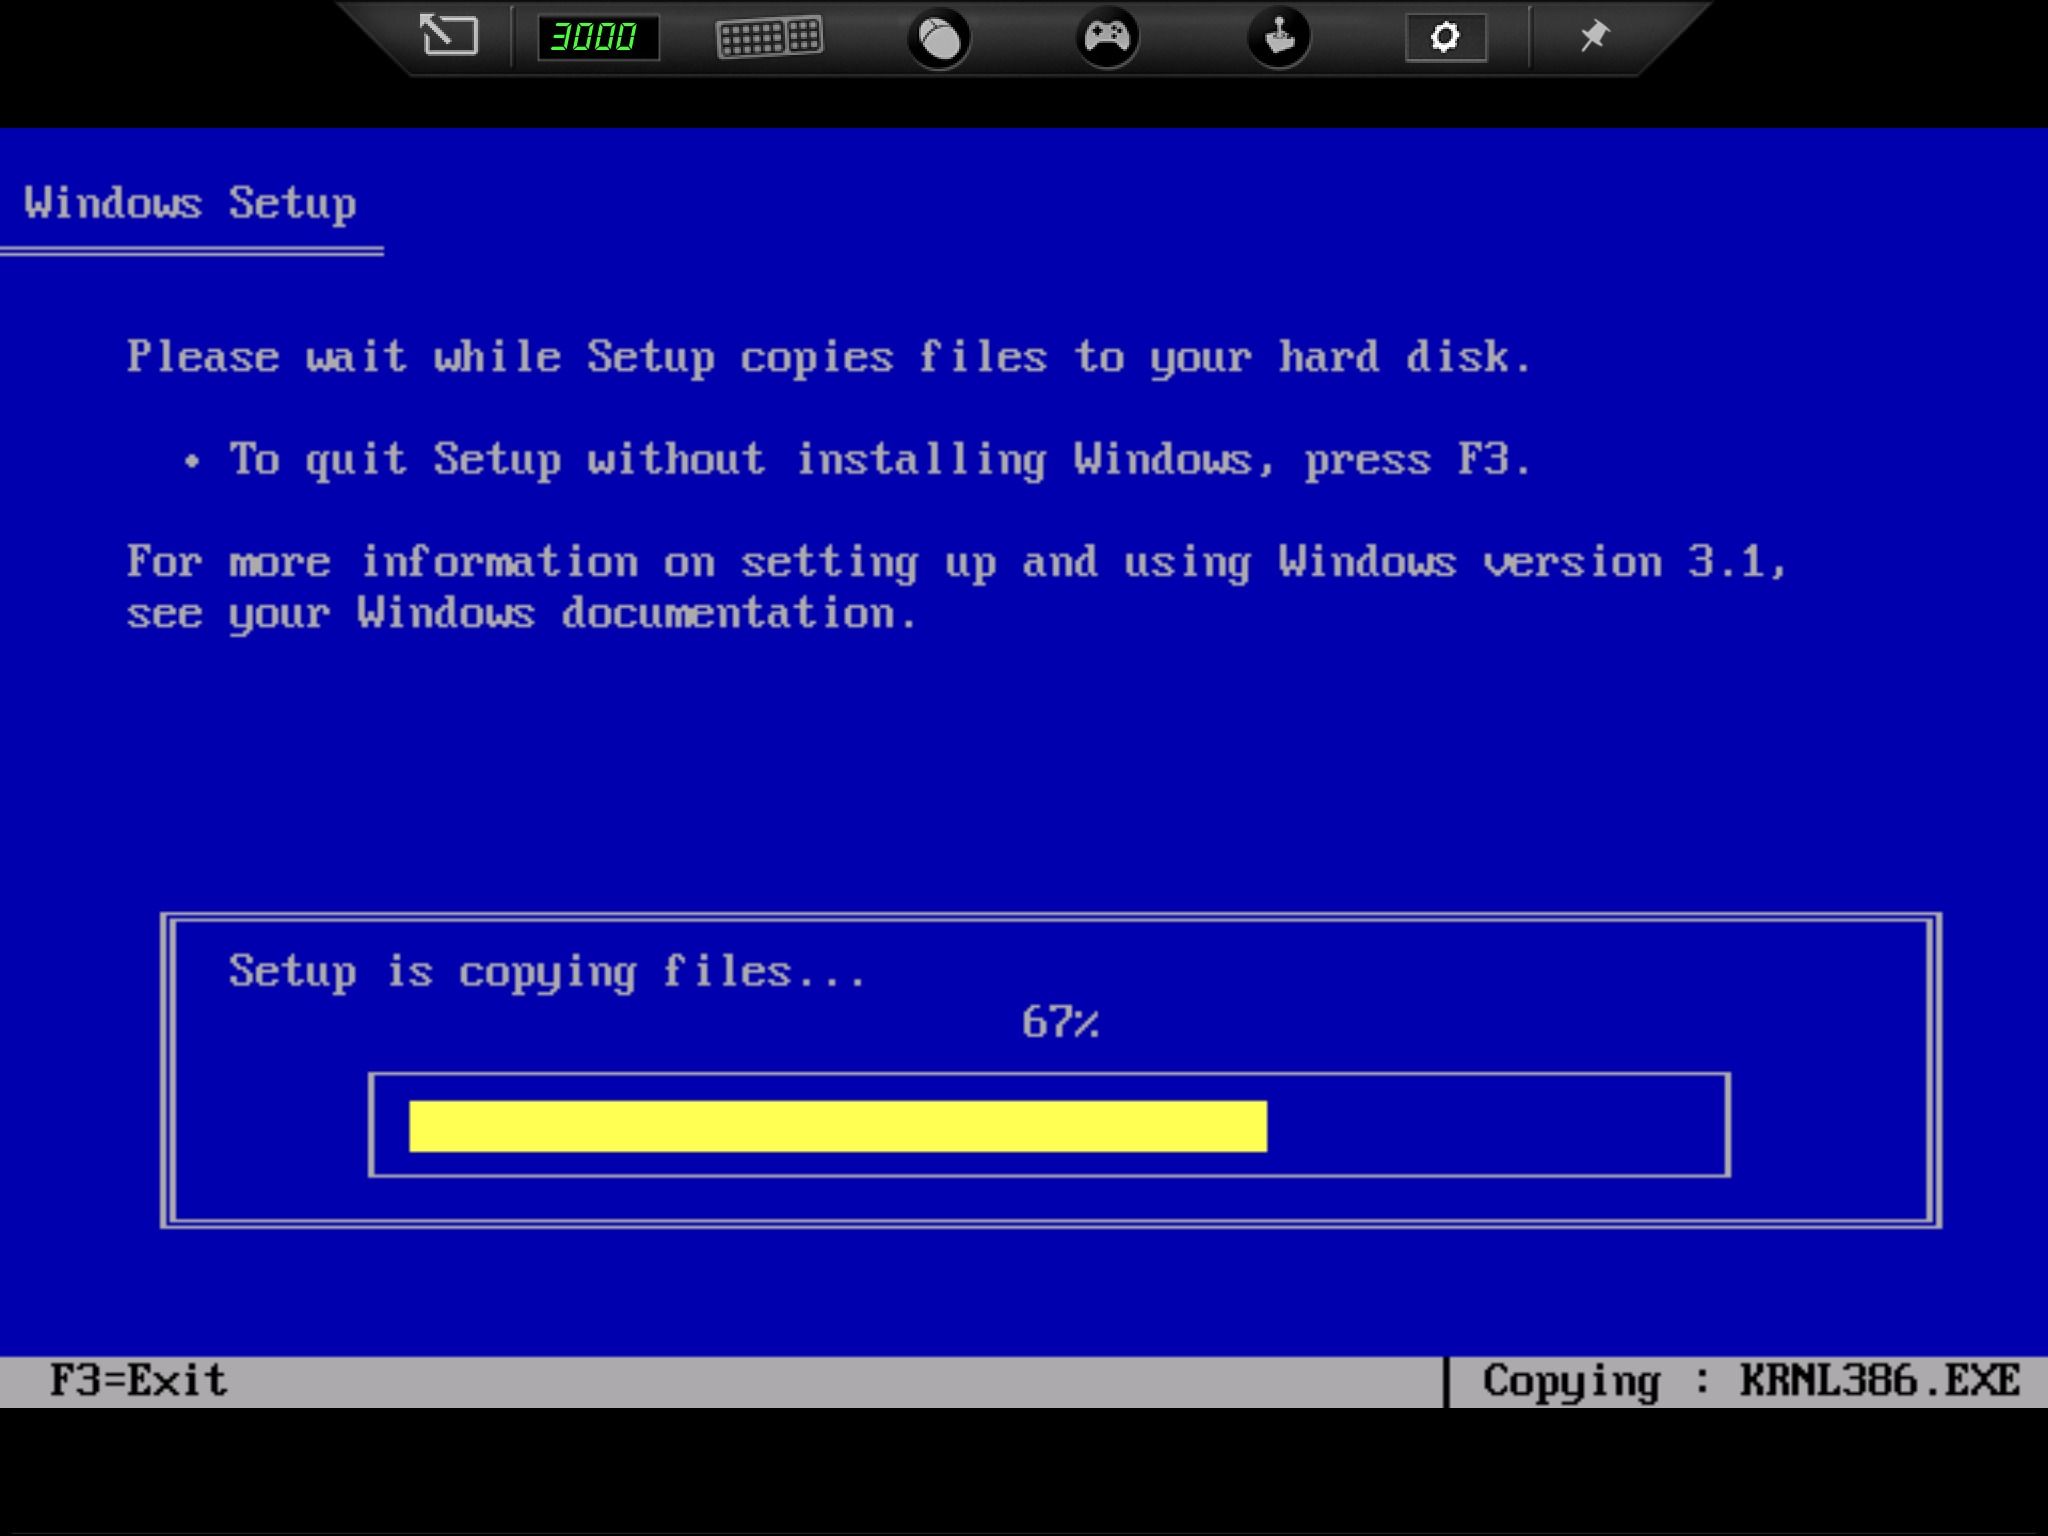Viewport: 2048px width, 1536px height.
Task: Click the Please wait while Setup copies line
Action: point(828,356)
